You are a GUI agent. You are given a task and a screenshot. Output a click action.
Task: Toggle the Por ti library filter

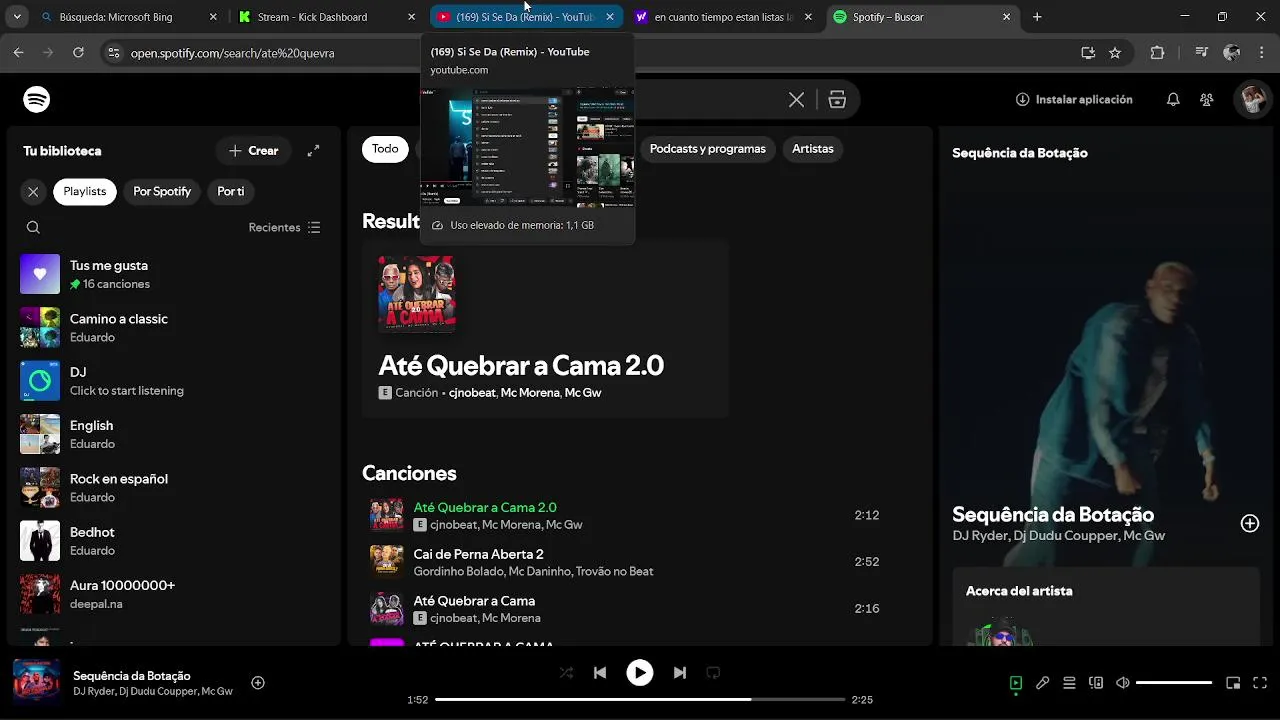(230, 191)
